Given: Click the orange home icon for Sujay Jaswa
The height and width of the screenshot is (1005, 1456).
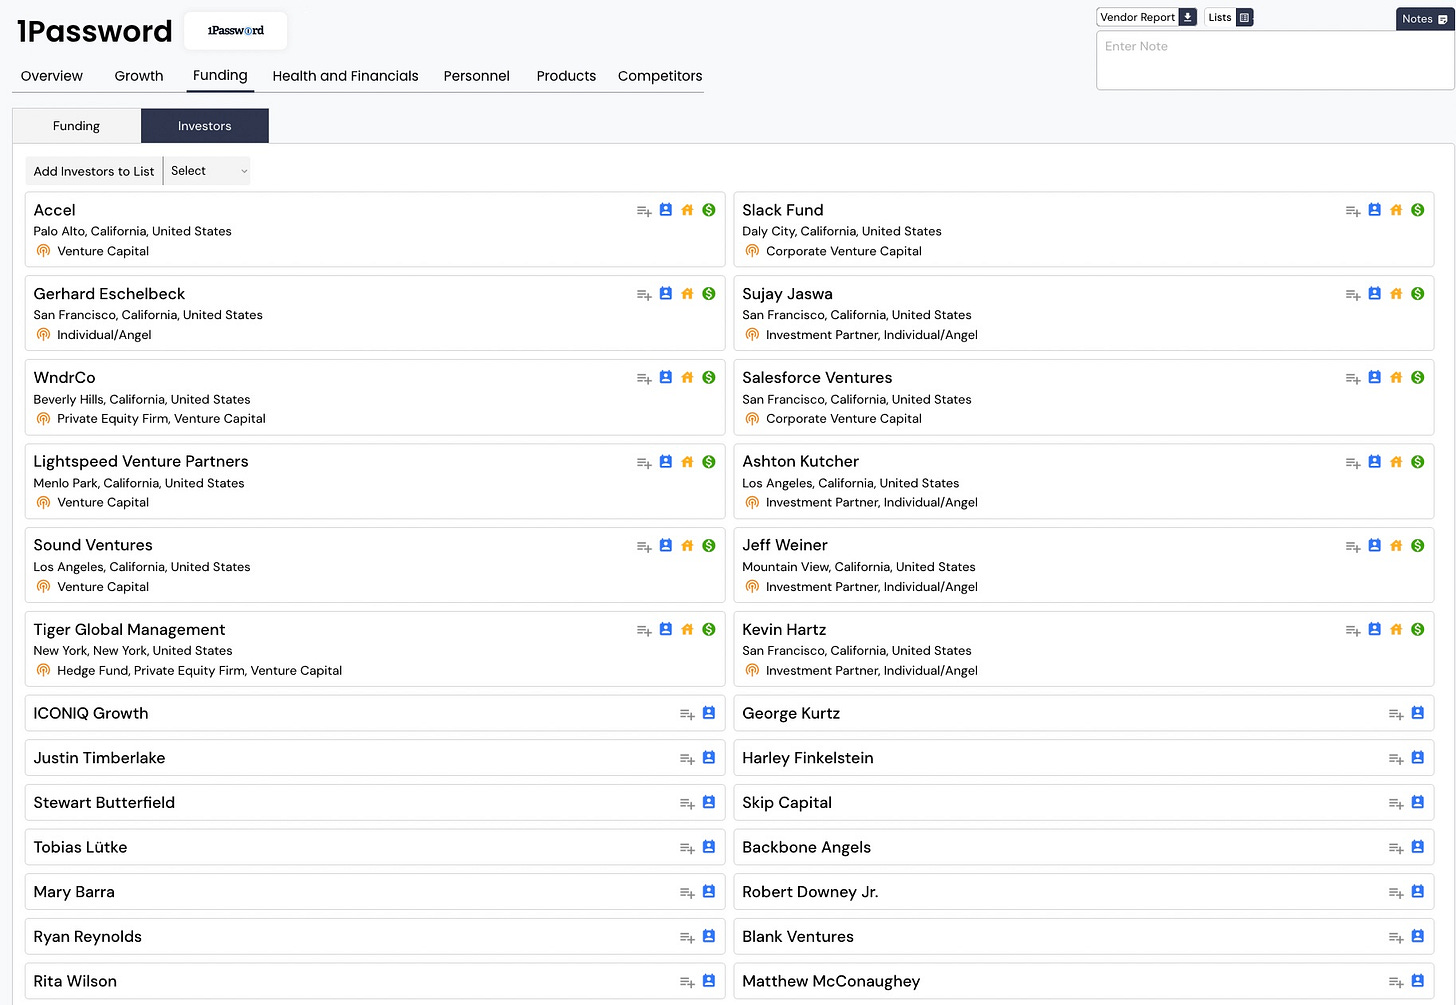Looking at the screenshot, I should [x=1396, y=294].
